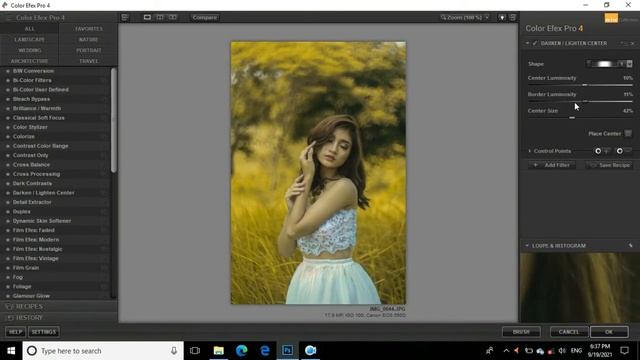Select the Darken / Lighten Center filter
The width and height of the screenshot is (640, 360).
pyautogui.click(x=43, y=193)
